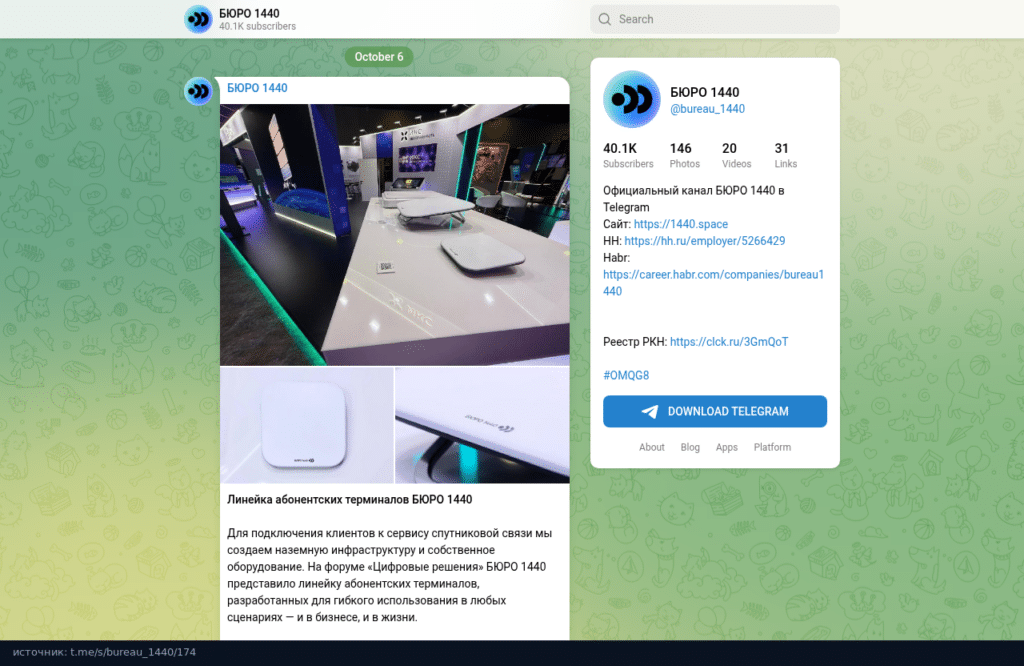Focus the Search input field

pyautogui.click(x=714, y=20)
